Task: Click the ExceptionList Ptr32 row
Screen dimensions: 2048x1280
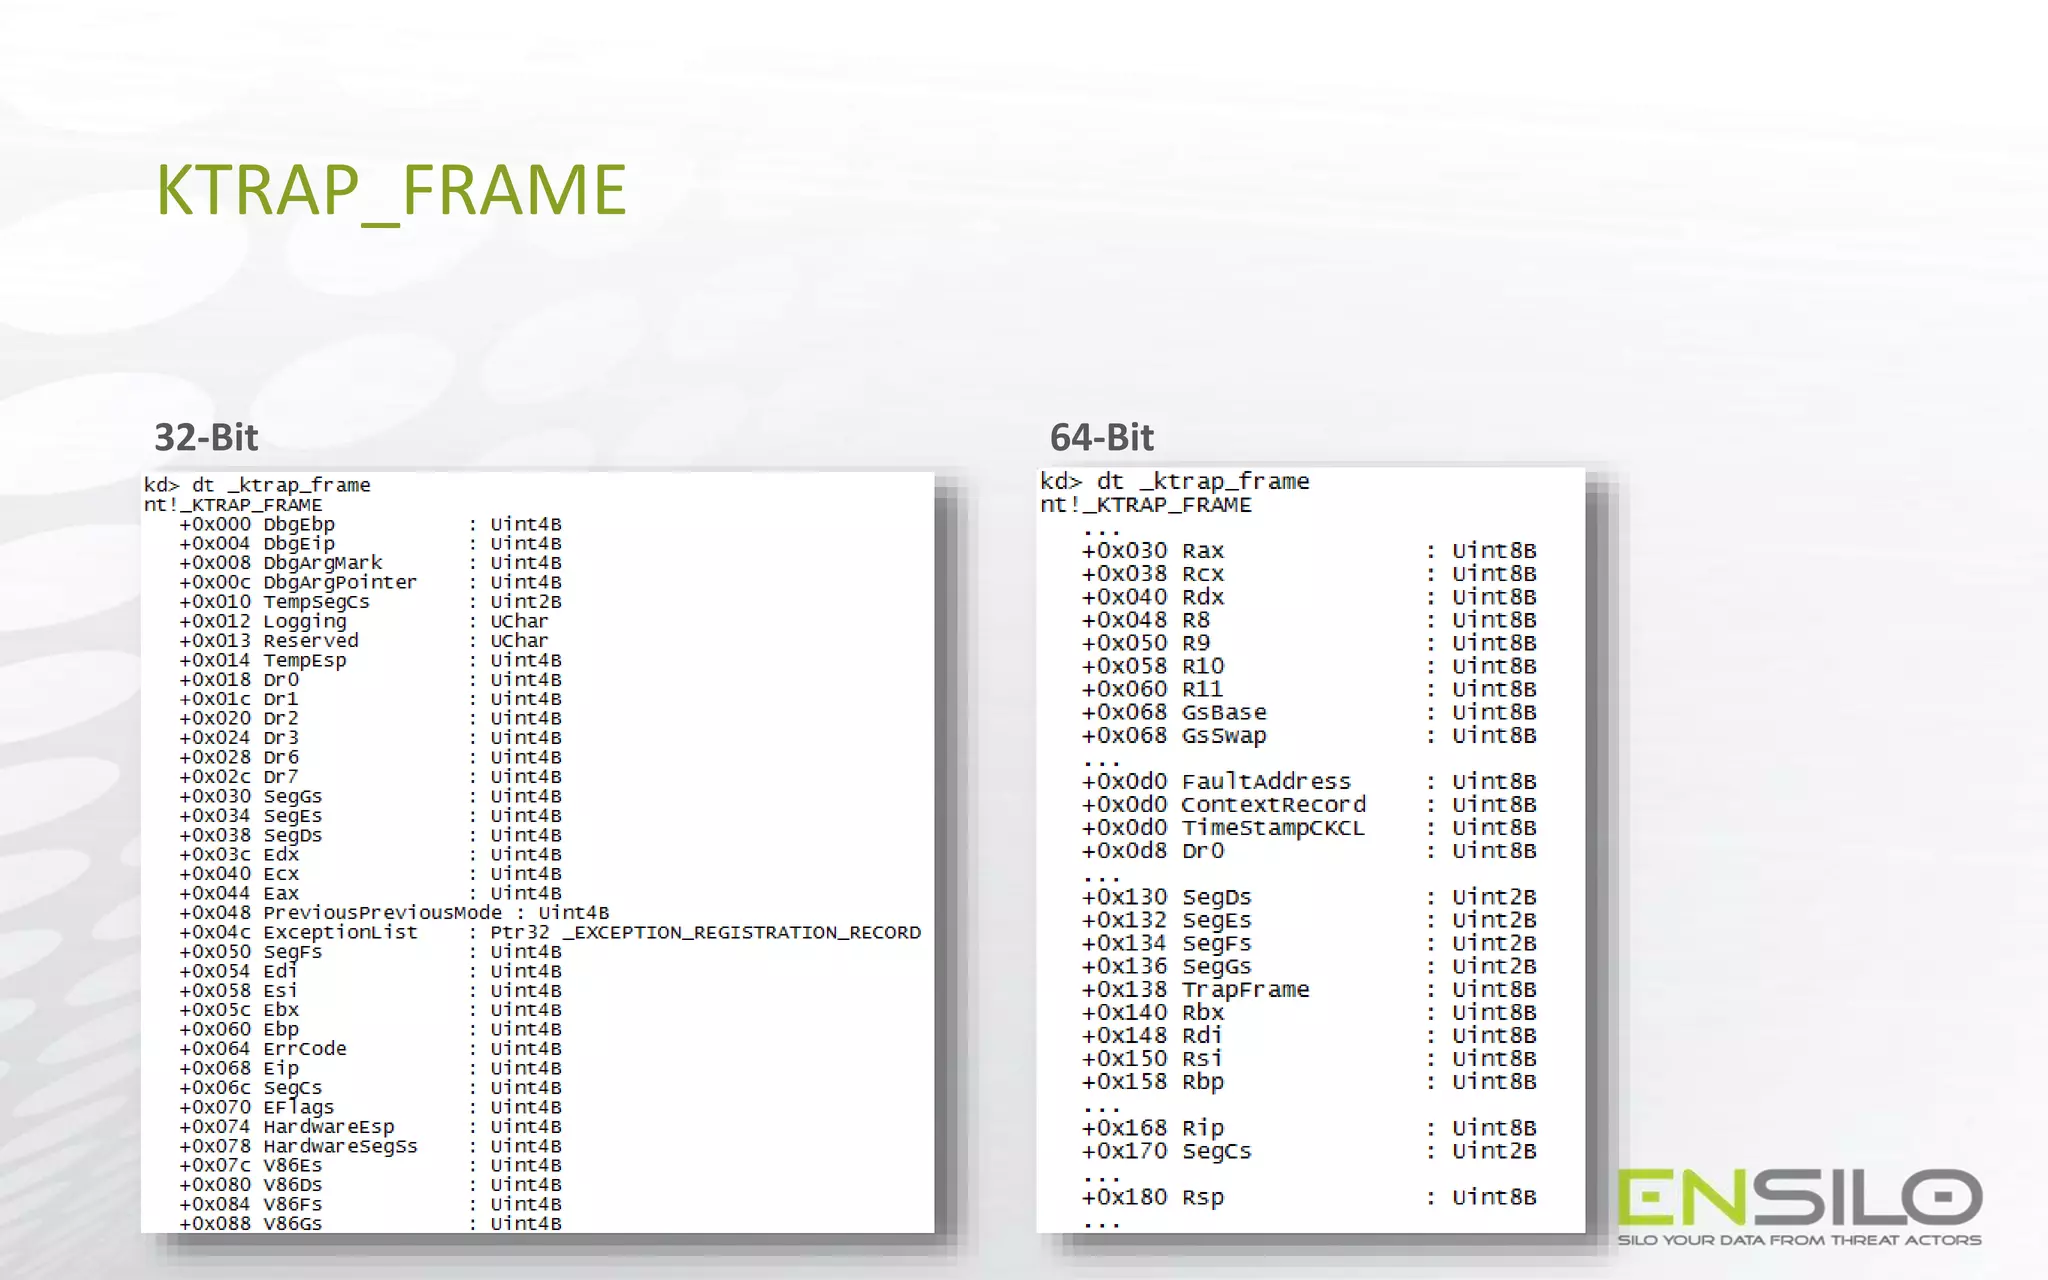Action: click(x=550, y=932)
